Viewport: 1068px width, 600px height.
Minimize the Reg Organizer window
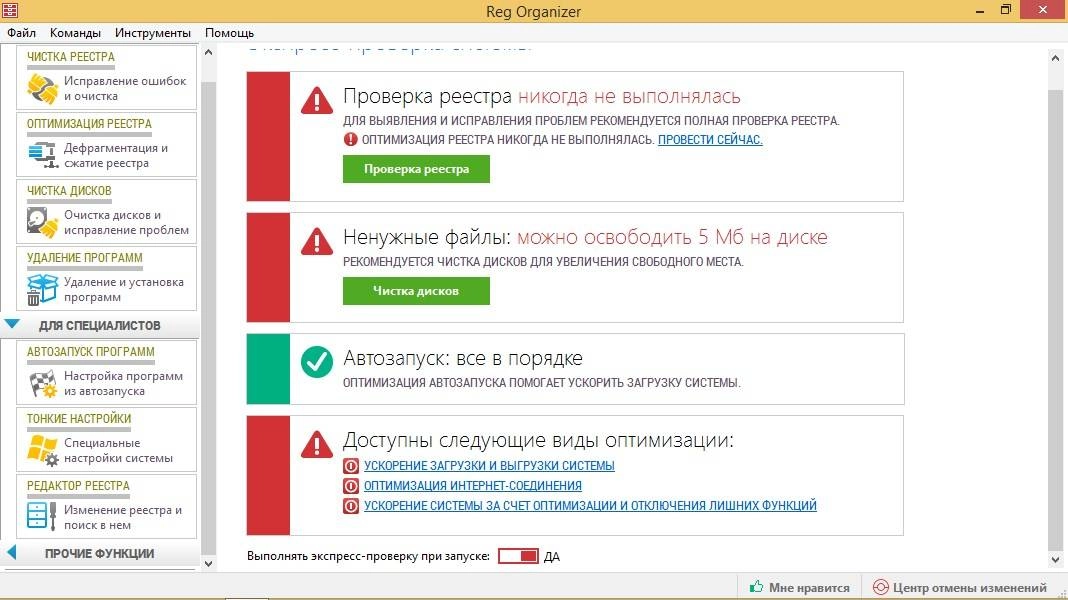click(x=979, y=10)
